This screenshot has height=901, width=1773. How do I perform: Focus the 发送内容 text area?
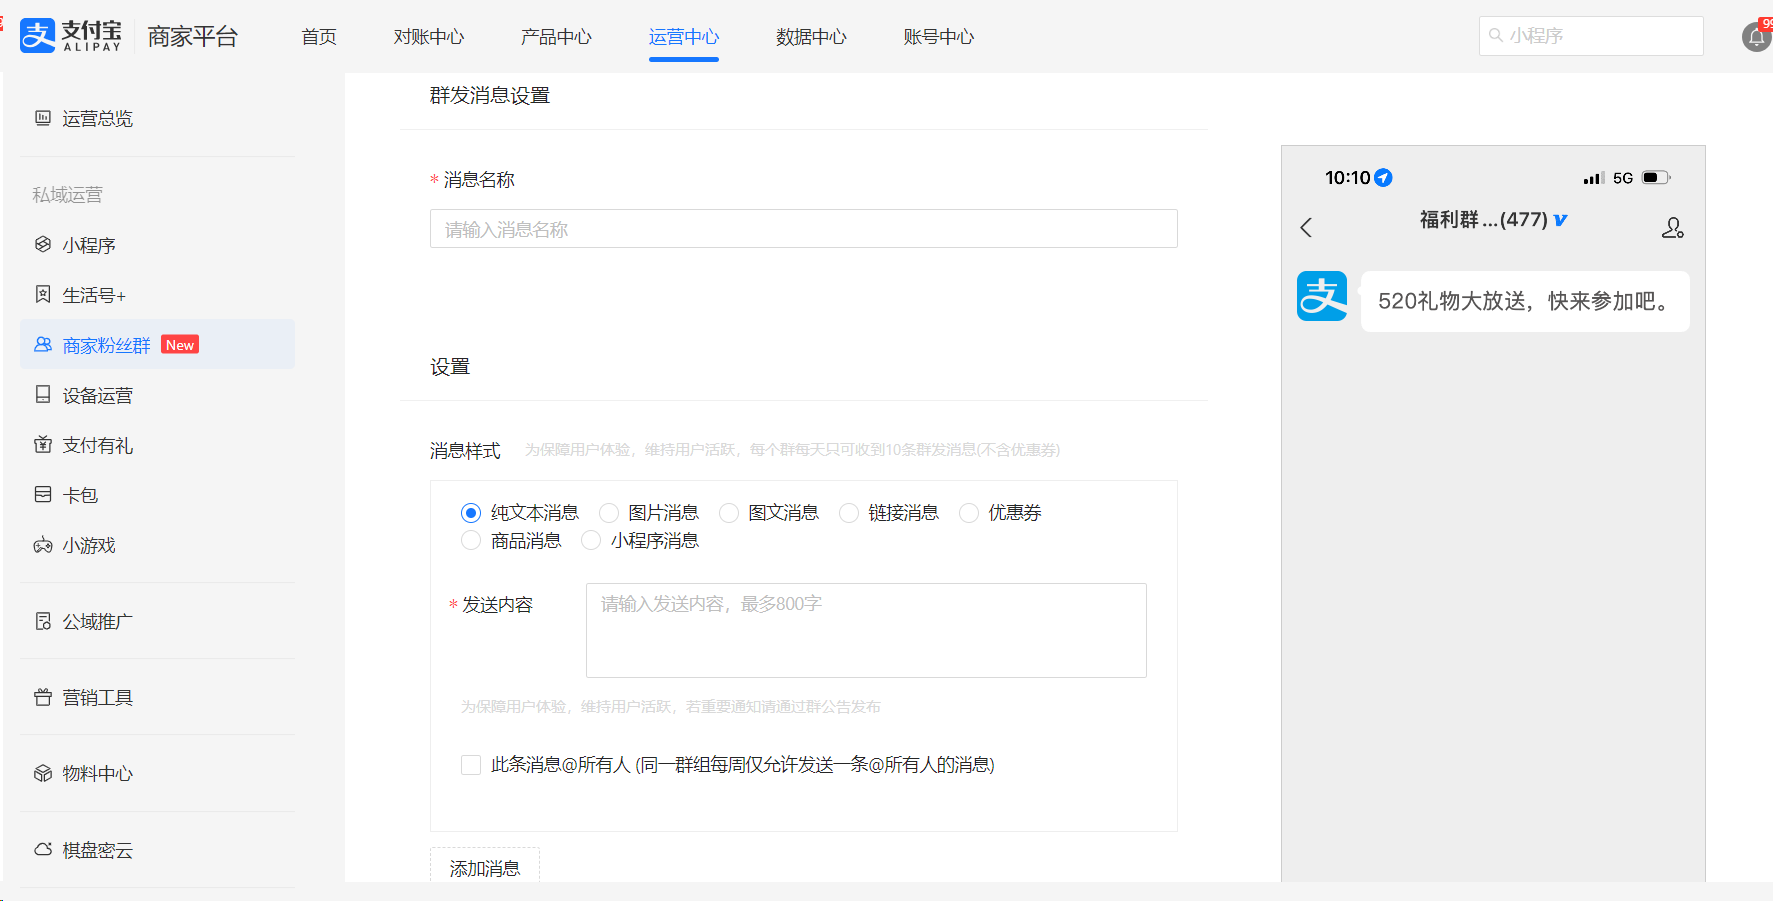[x=865, y=630]
